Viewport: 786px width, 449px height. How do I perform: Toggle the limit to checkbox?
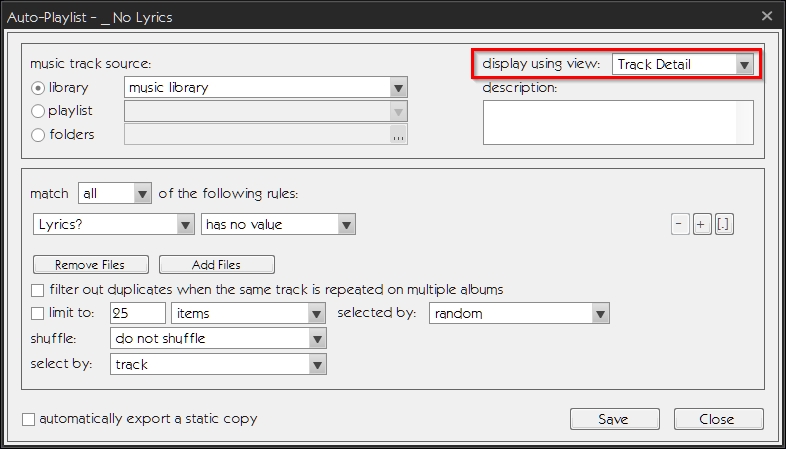(38, 314)
